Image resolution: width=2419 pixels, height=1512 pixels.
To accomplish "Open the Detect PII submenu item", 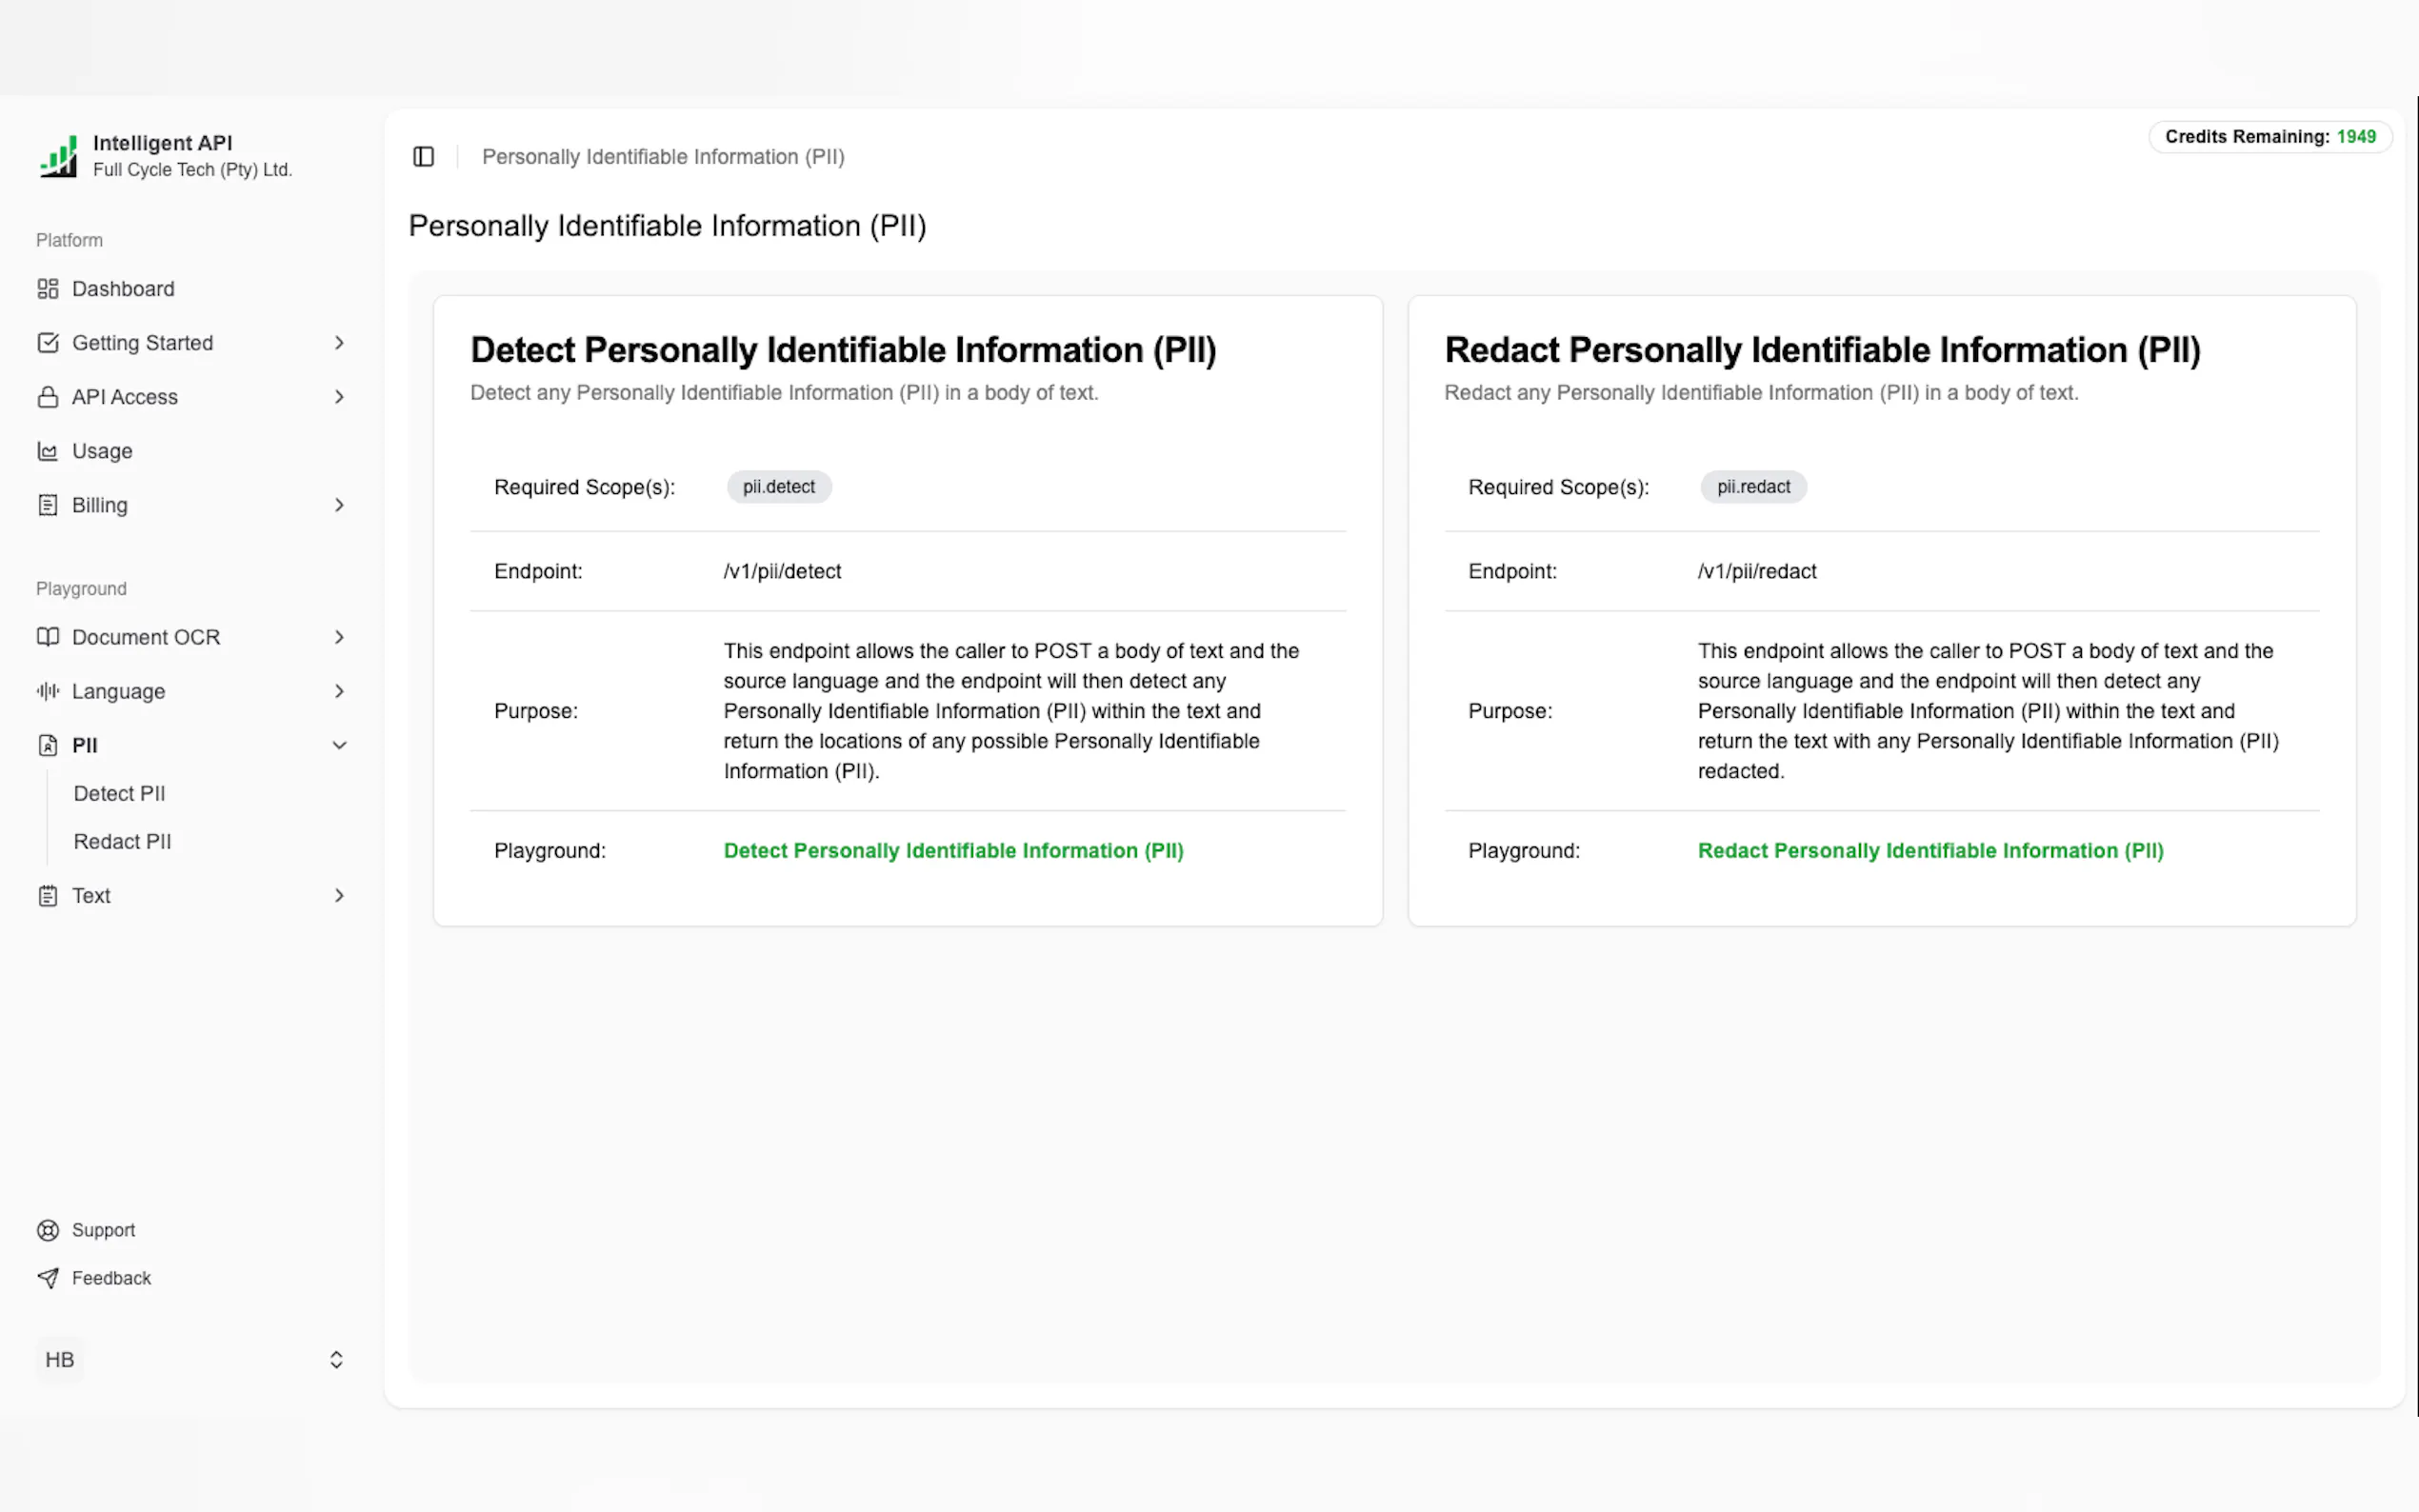I will pos(119,793).
